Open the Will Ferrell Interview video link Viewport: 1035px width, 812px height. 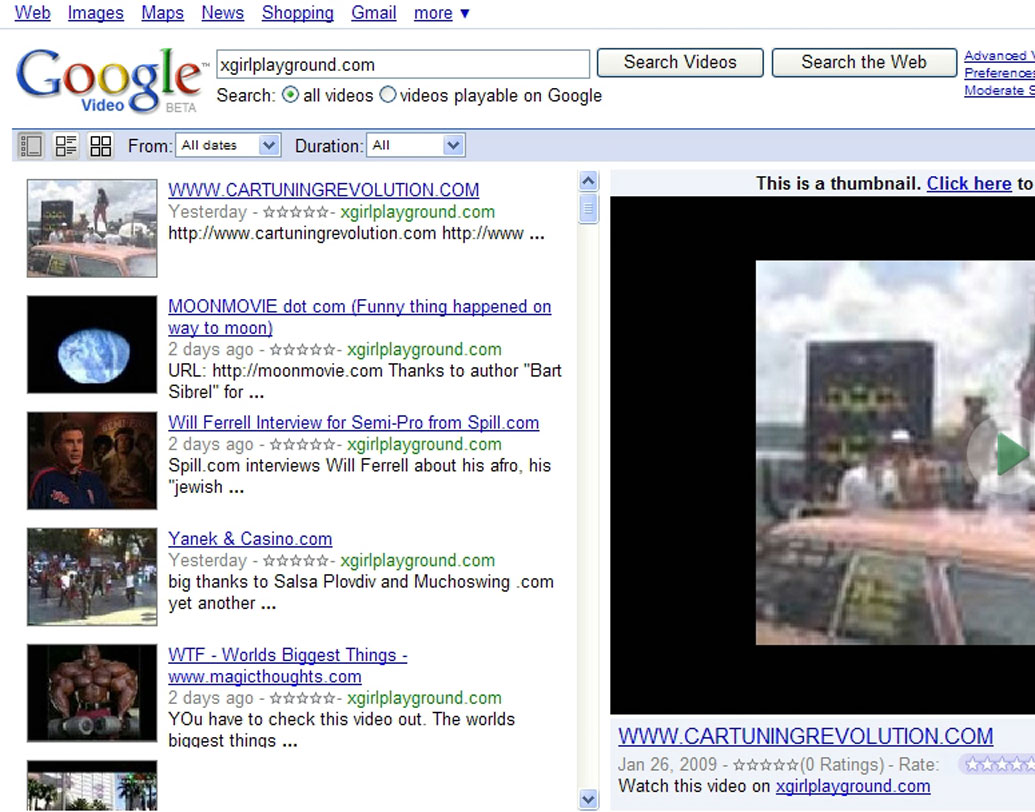353,423
